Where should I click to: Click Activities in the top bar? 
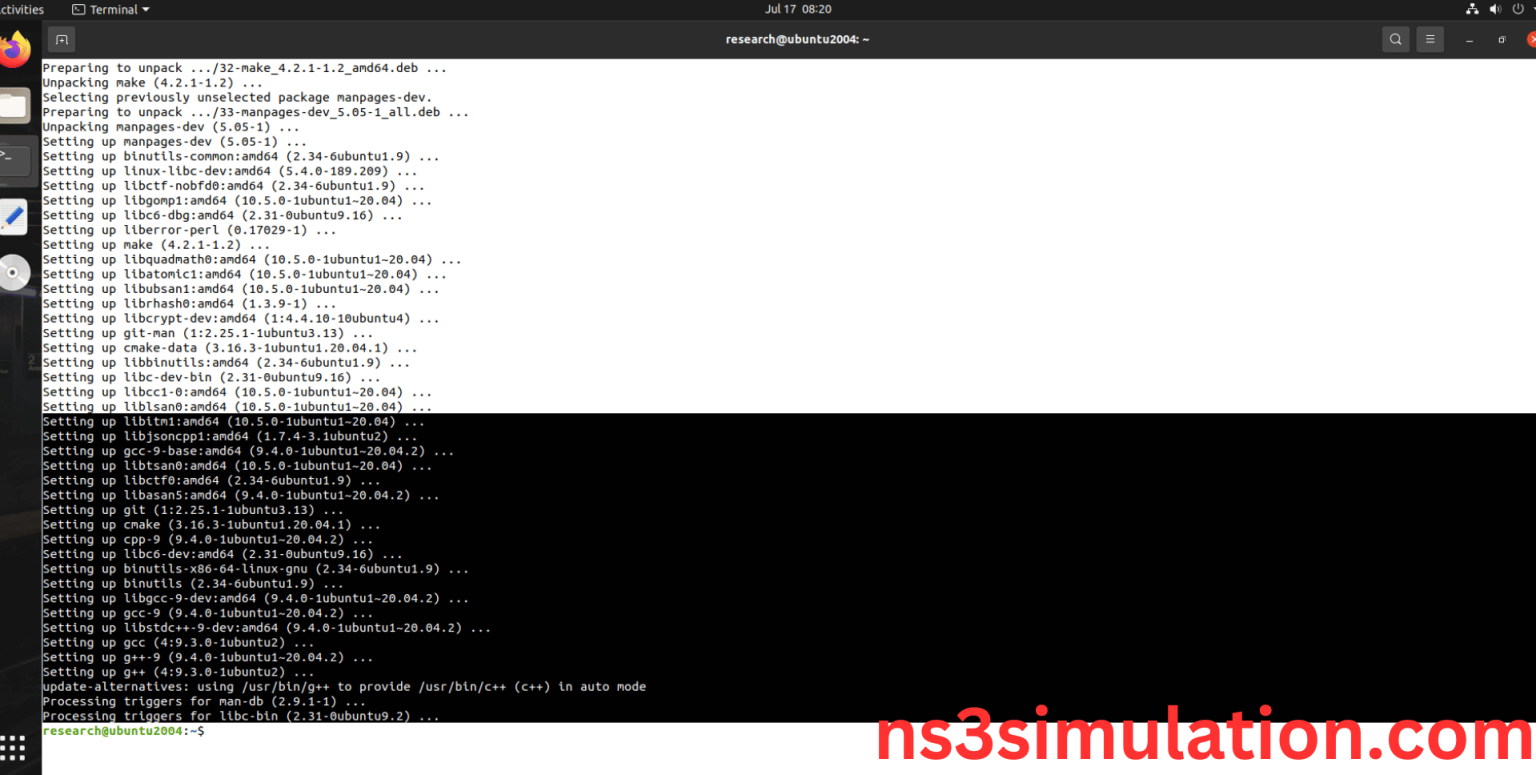22,9
